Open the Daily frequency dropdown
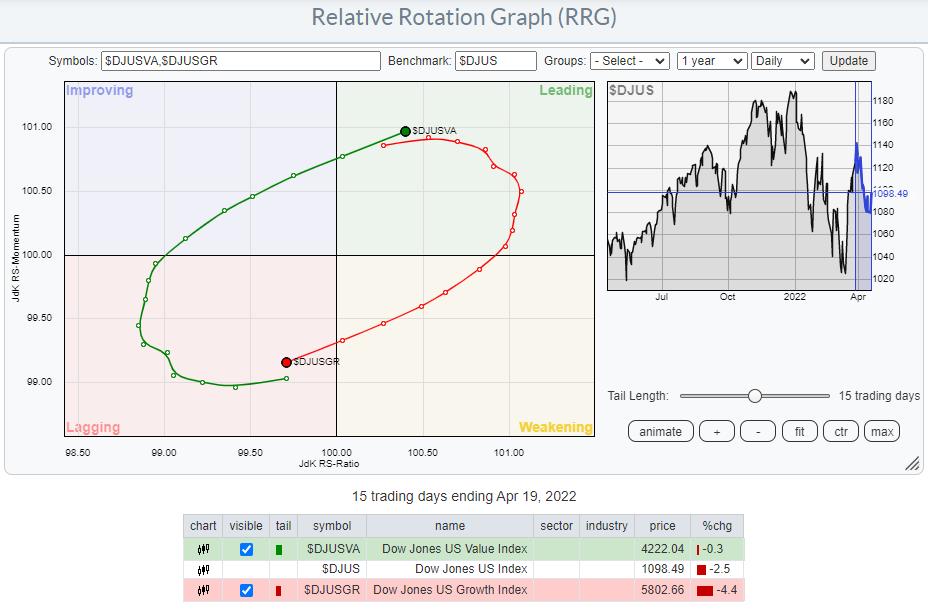Viewport: 928px width, 609px height. 782,61
